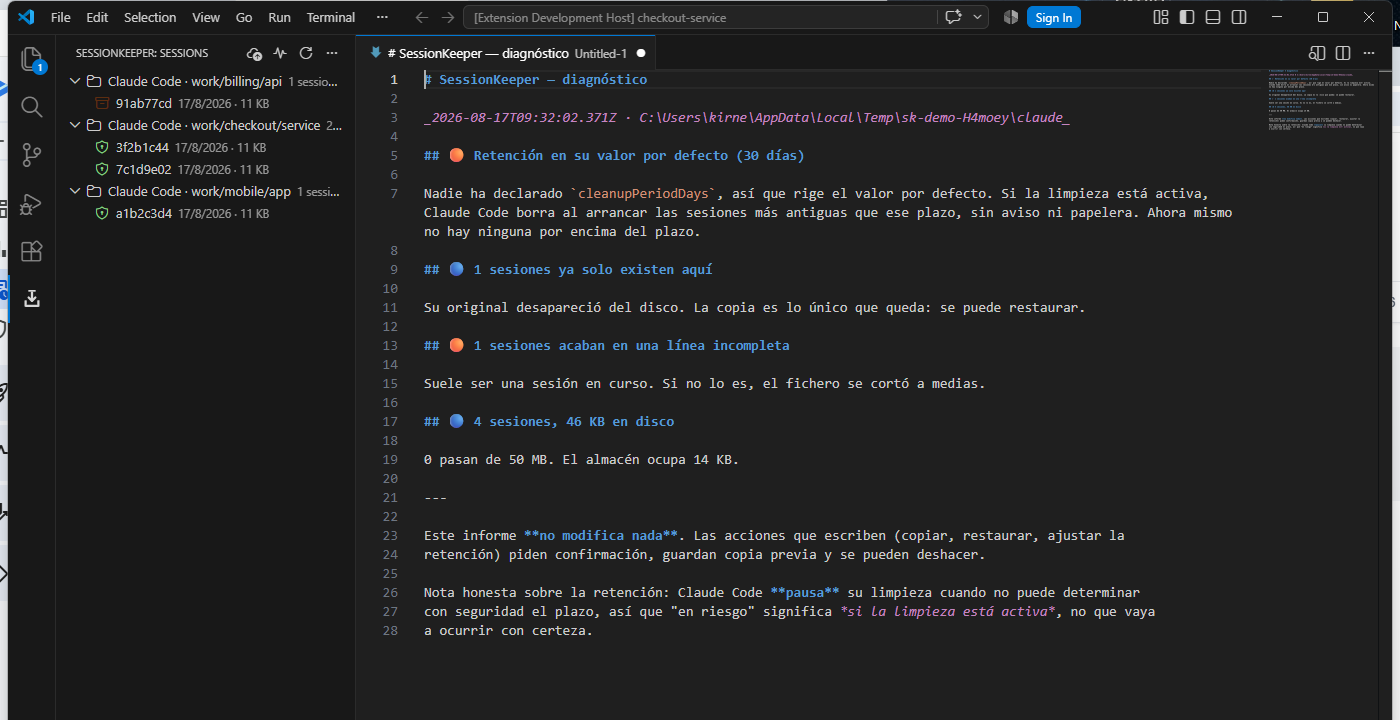The image size is (1400, 720).
Task: Open the Selection menu
Action: tap(150, 17)
